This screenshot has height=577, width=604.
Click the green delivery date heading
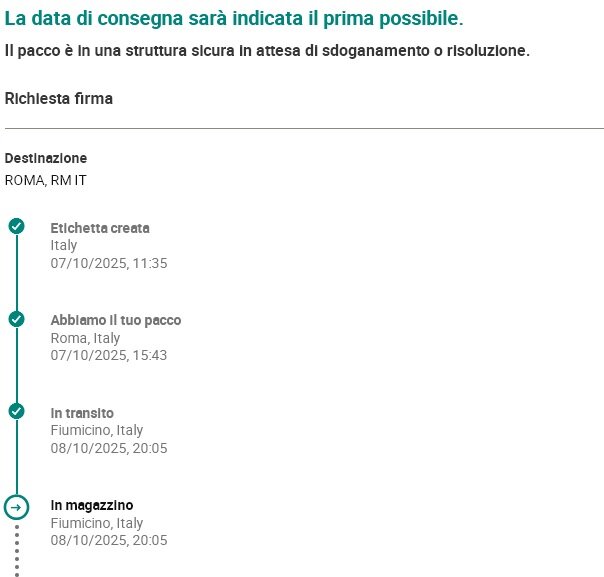(234, 20)
